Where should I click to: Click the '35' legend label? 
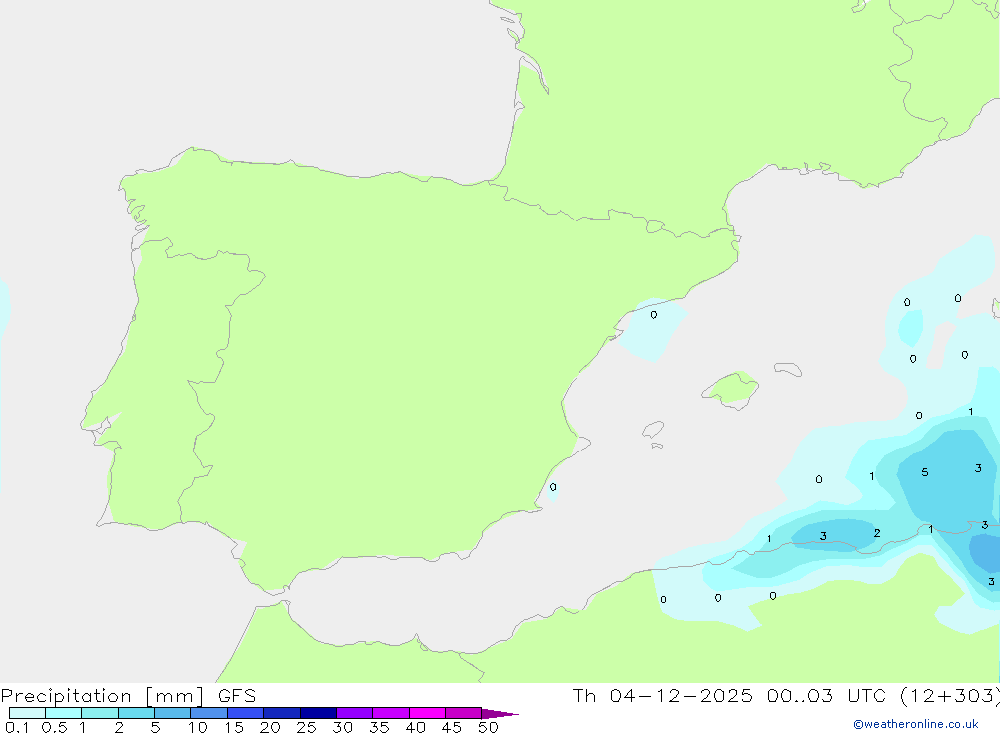click(x=379, y=727)
